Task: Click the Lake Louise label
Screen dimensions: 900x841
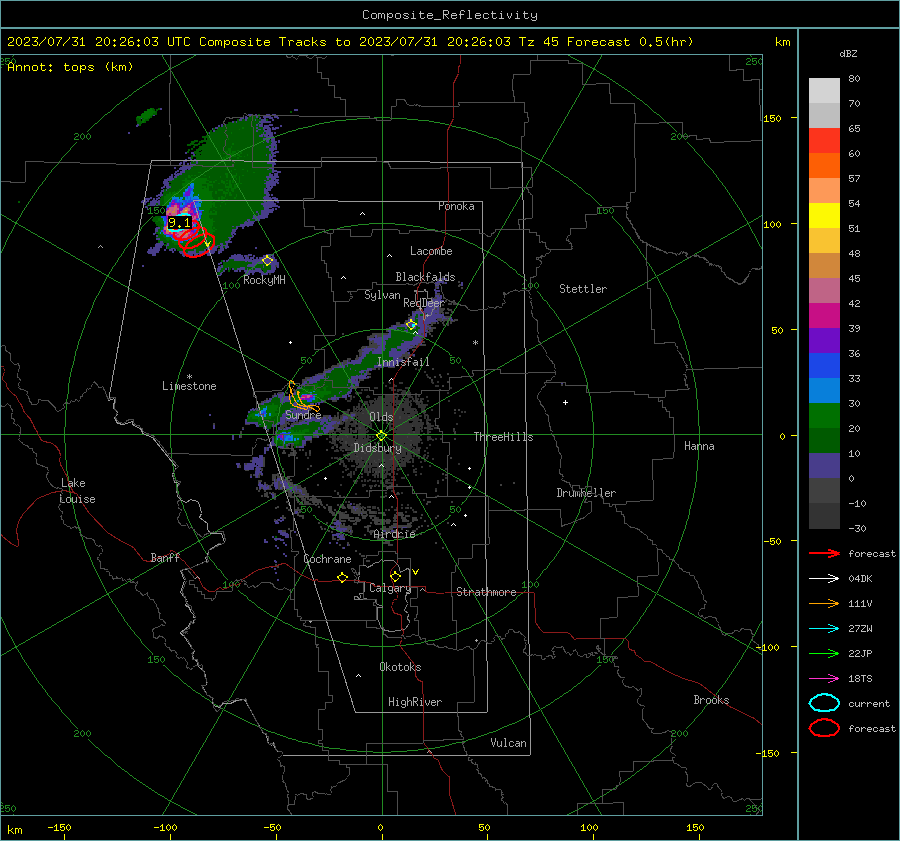Action: (x=77, y=491)
